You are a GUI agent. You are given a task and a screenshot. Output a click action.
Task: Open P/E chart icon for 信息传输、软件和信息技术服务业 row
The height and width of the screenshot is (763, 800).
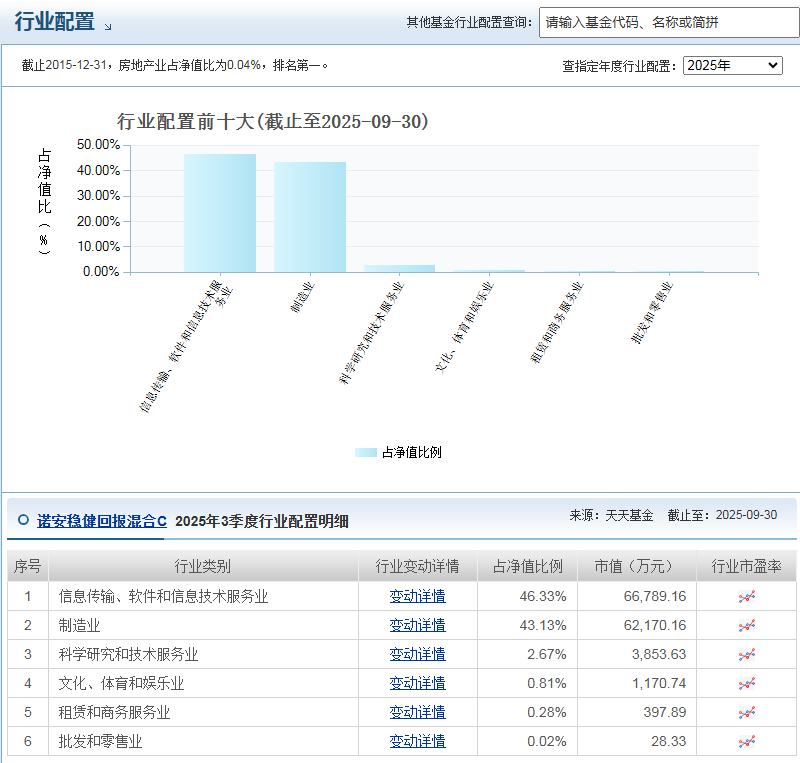(x=746, y=596)
